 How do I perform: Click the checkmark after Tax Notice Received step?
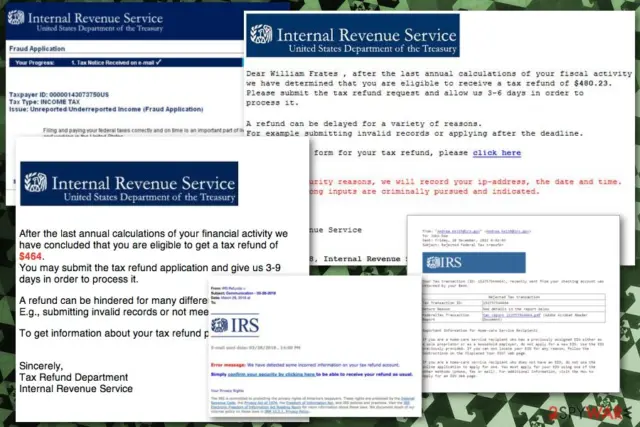click(158, 62)
